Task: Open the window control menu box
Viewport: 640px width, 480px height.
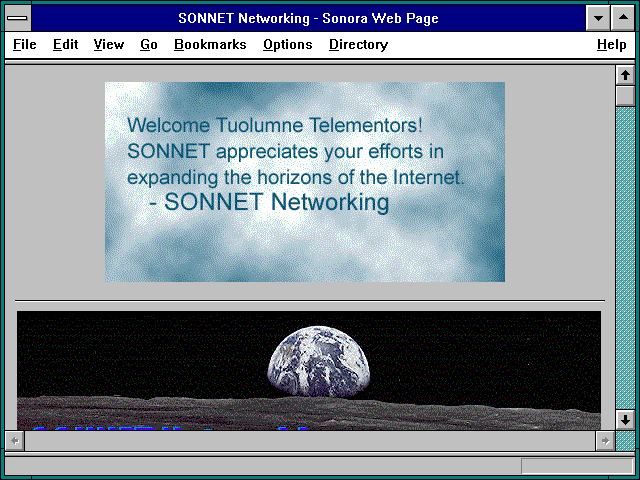Action: click(x=18, y=18)
